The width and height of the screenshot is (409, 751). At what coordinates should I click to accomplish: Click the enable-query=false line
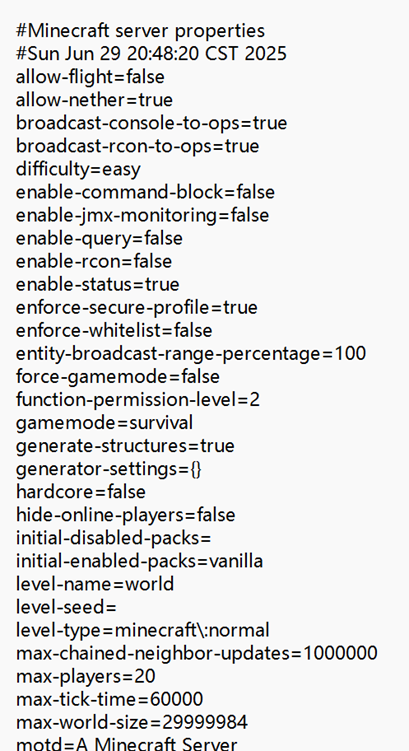point(99,239)
